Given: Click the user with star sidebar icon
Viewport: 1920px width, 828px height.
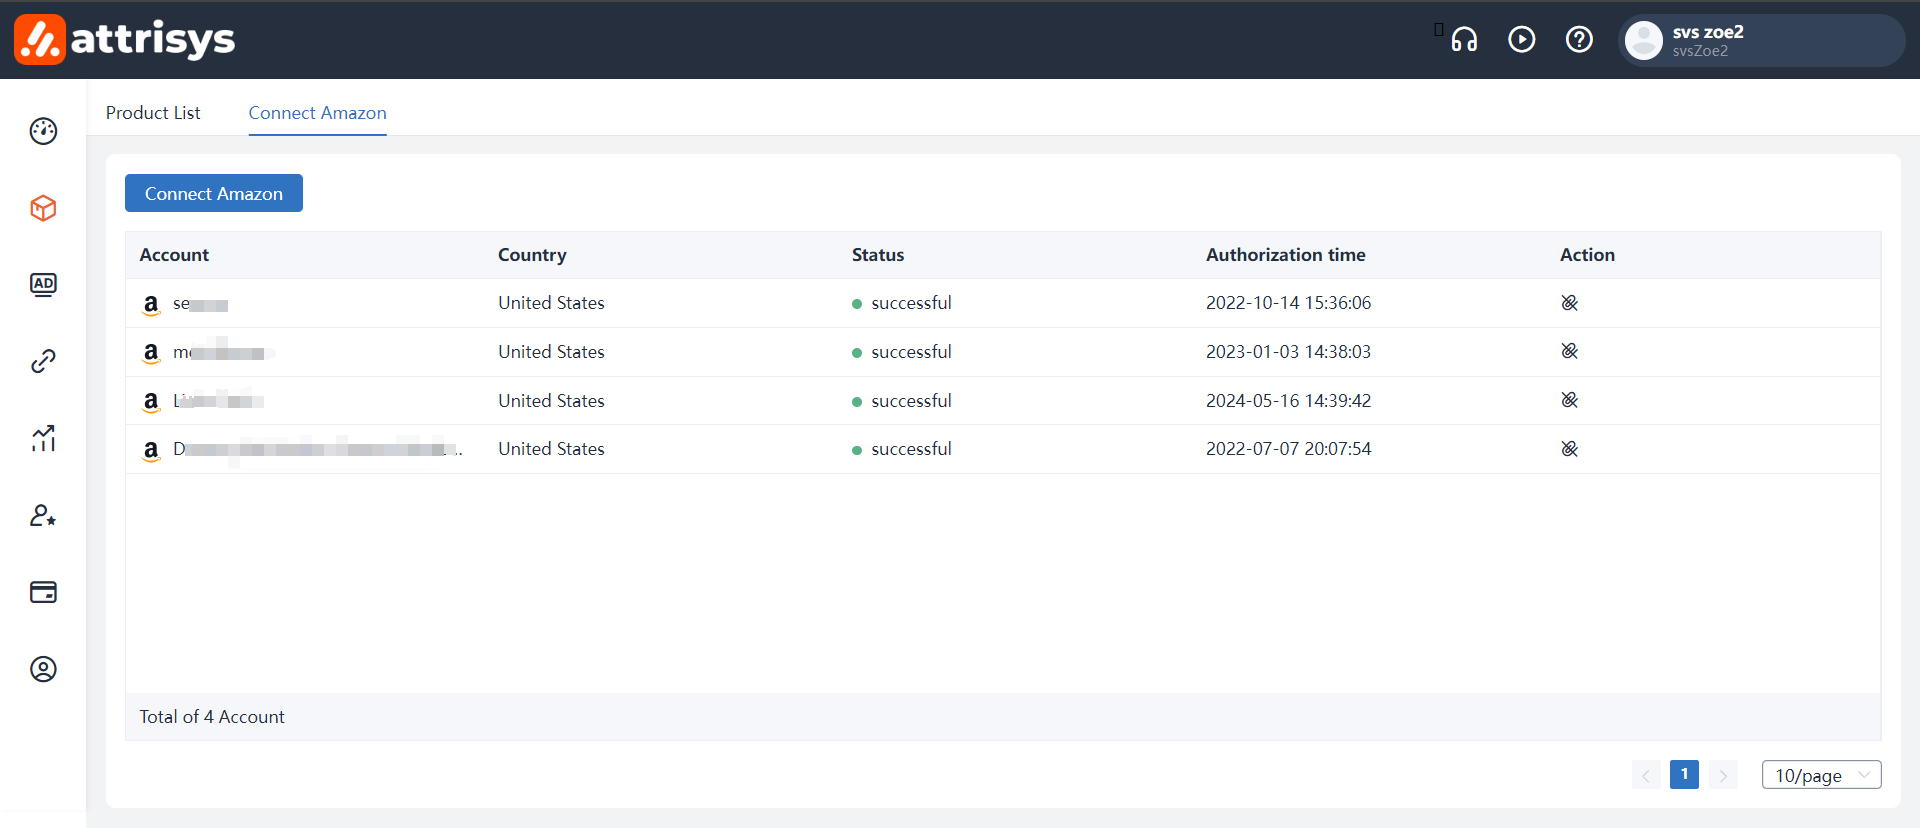Looking at the screenshot, I should coord(43,515).
